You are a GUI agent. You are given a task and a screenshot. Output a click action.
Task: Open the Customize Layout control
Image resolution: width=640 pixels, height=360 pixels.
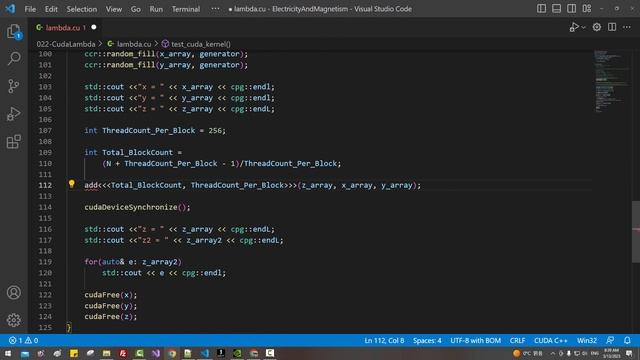tap(587, 9)
